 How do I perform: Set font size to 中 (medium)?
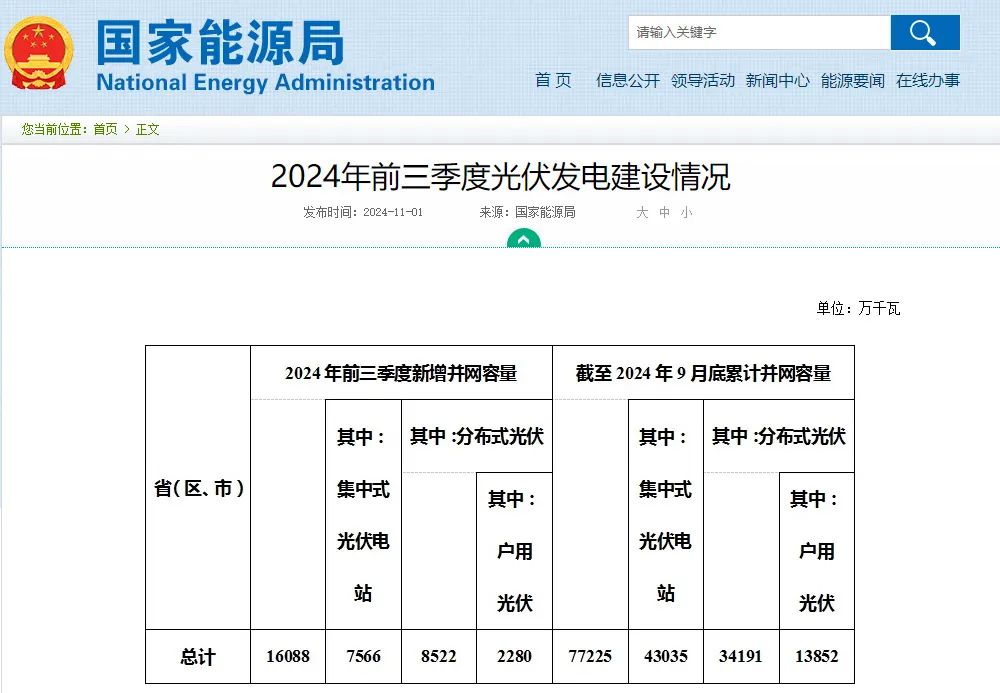point(664,213)
